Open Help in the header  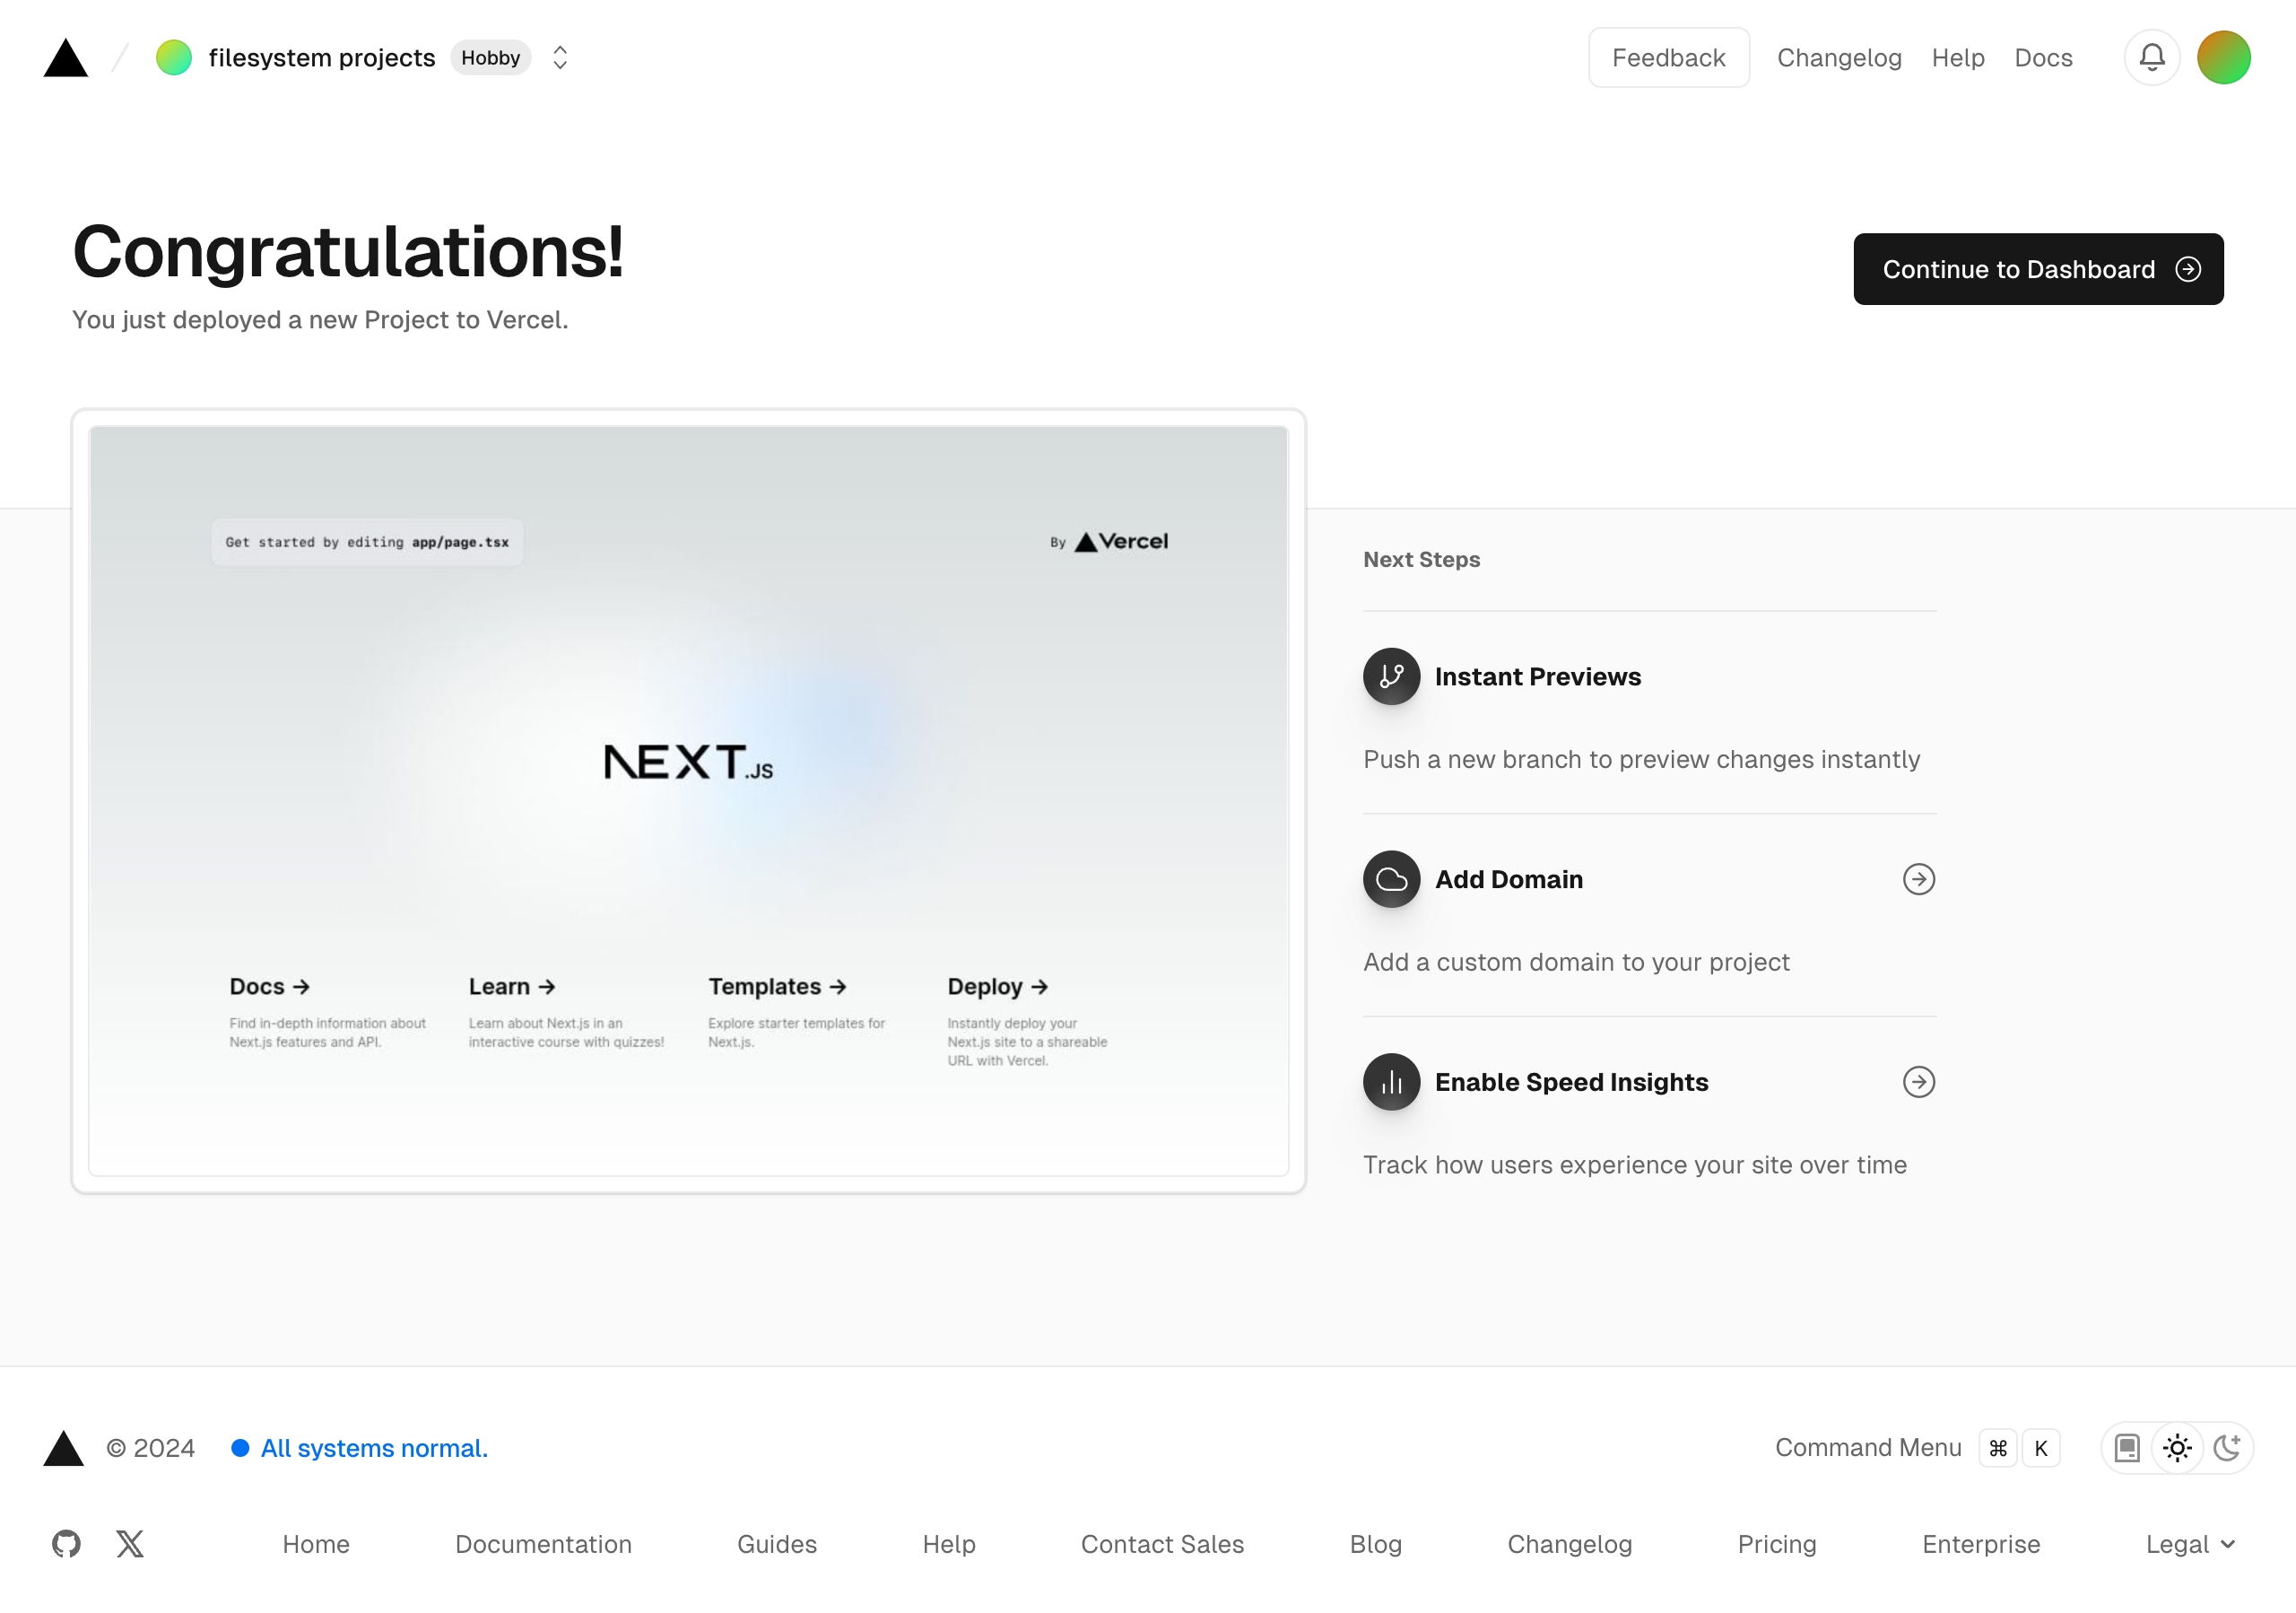tap(1958, 58)
